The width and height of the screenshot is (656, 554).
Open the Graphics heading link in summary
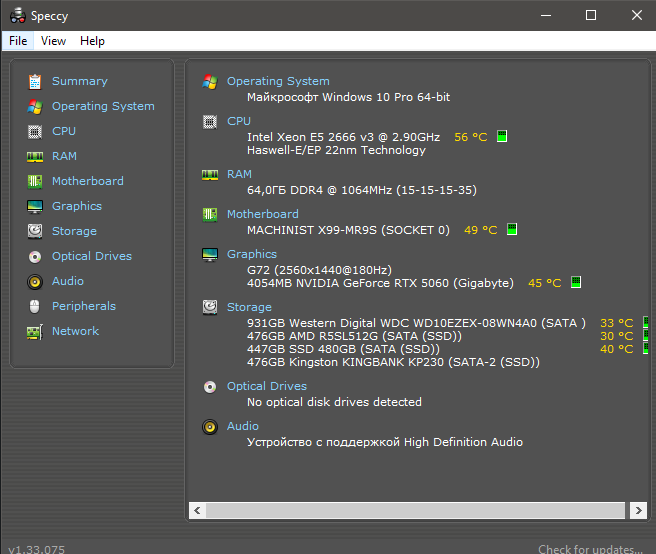[x=252, y=254]
